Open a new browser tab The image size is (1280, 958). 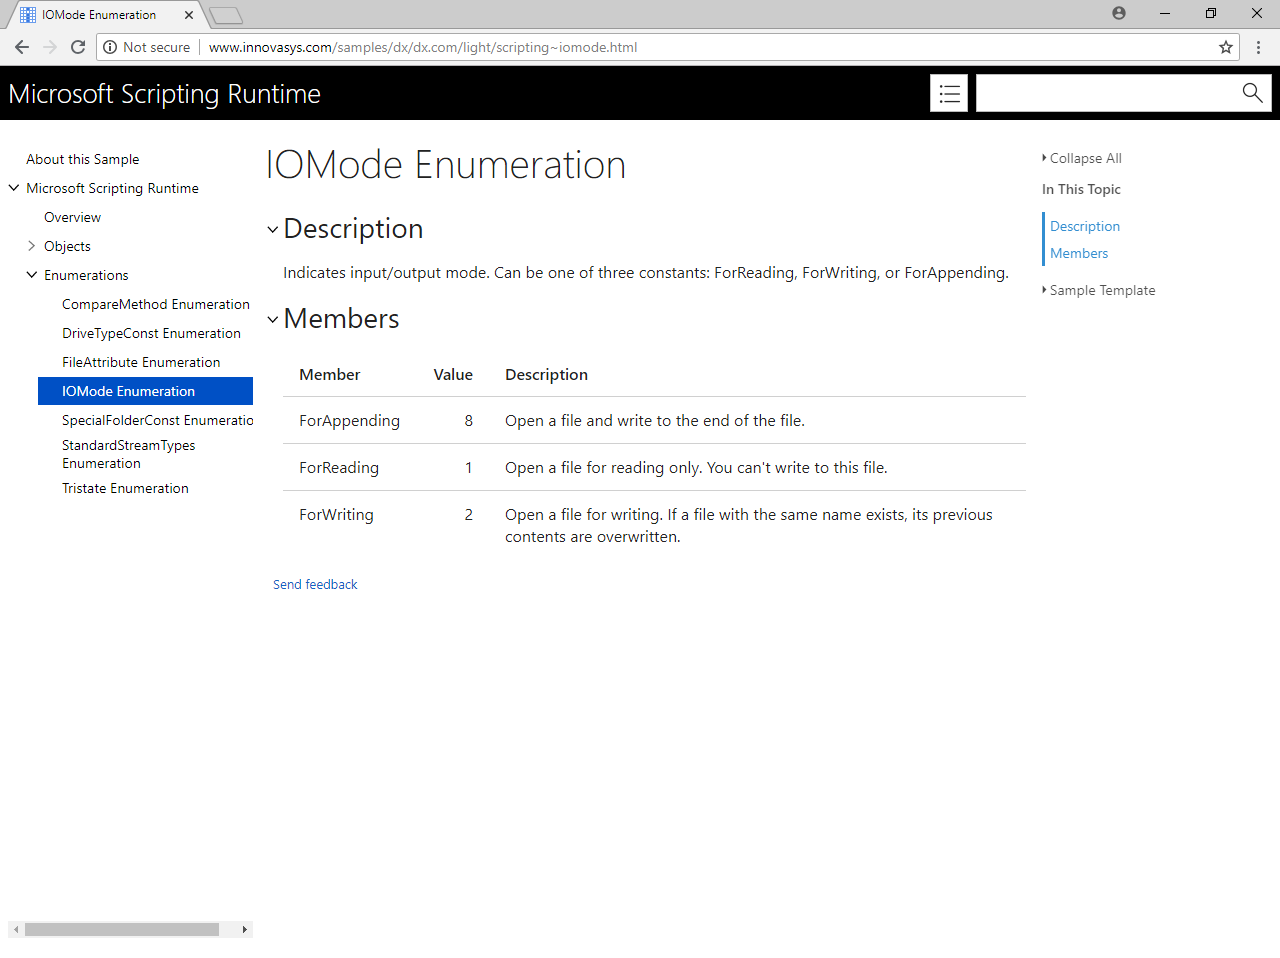tap(226, 15)
